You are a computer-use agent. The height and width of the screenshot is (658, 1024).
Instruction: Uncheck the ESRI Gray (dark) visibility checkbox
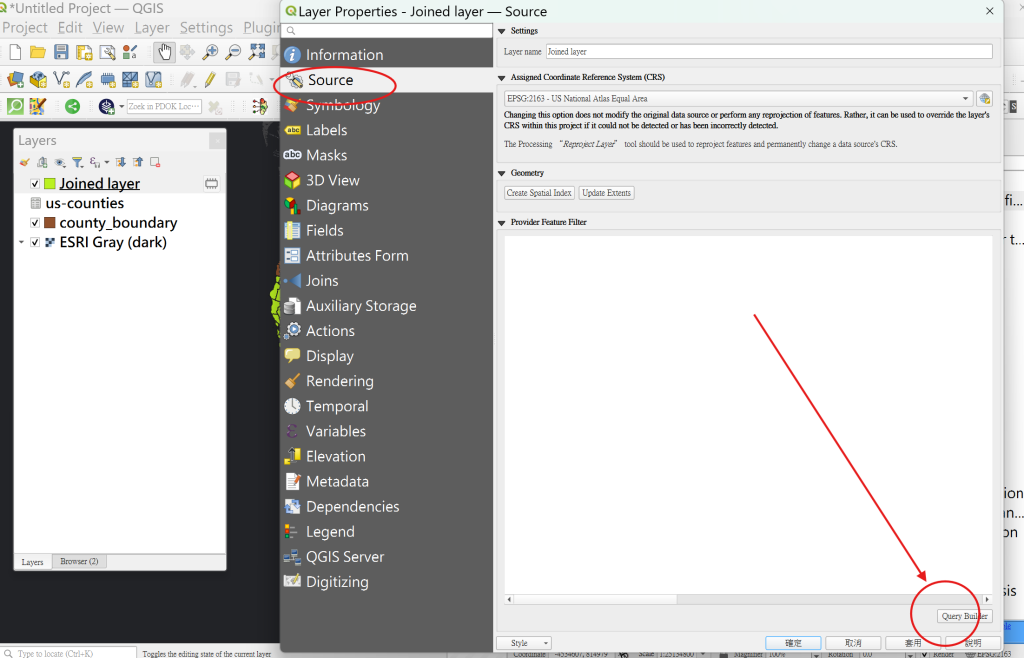[35, 242]
